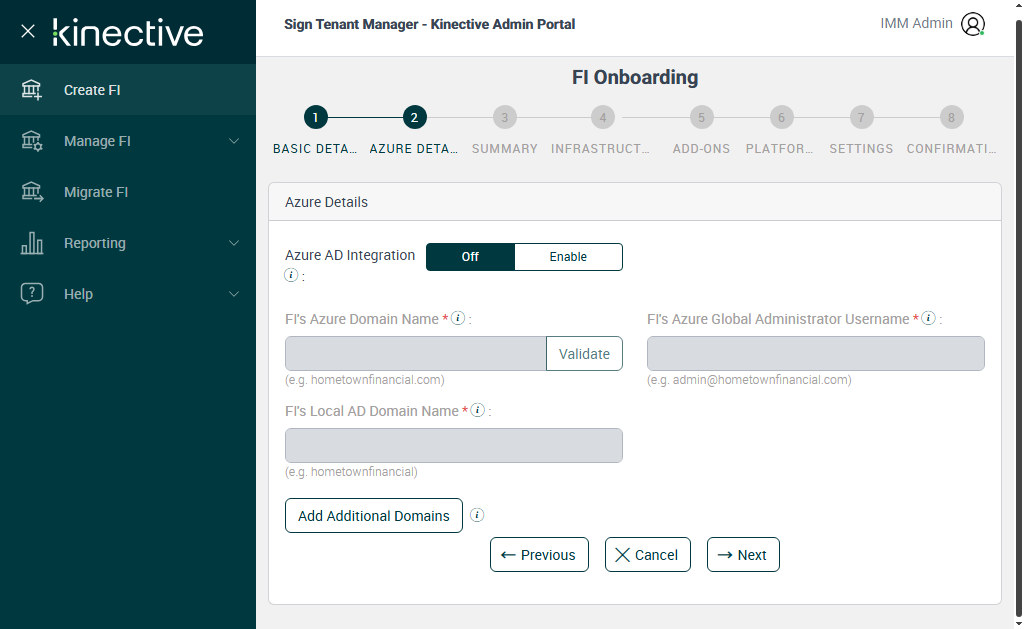
Task: Go to step 8 Confirmation circle
Action: [x=952, y=118]
